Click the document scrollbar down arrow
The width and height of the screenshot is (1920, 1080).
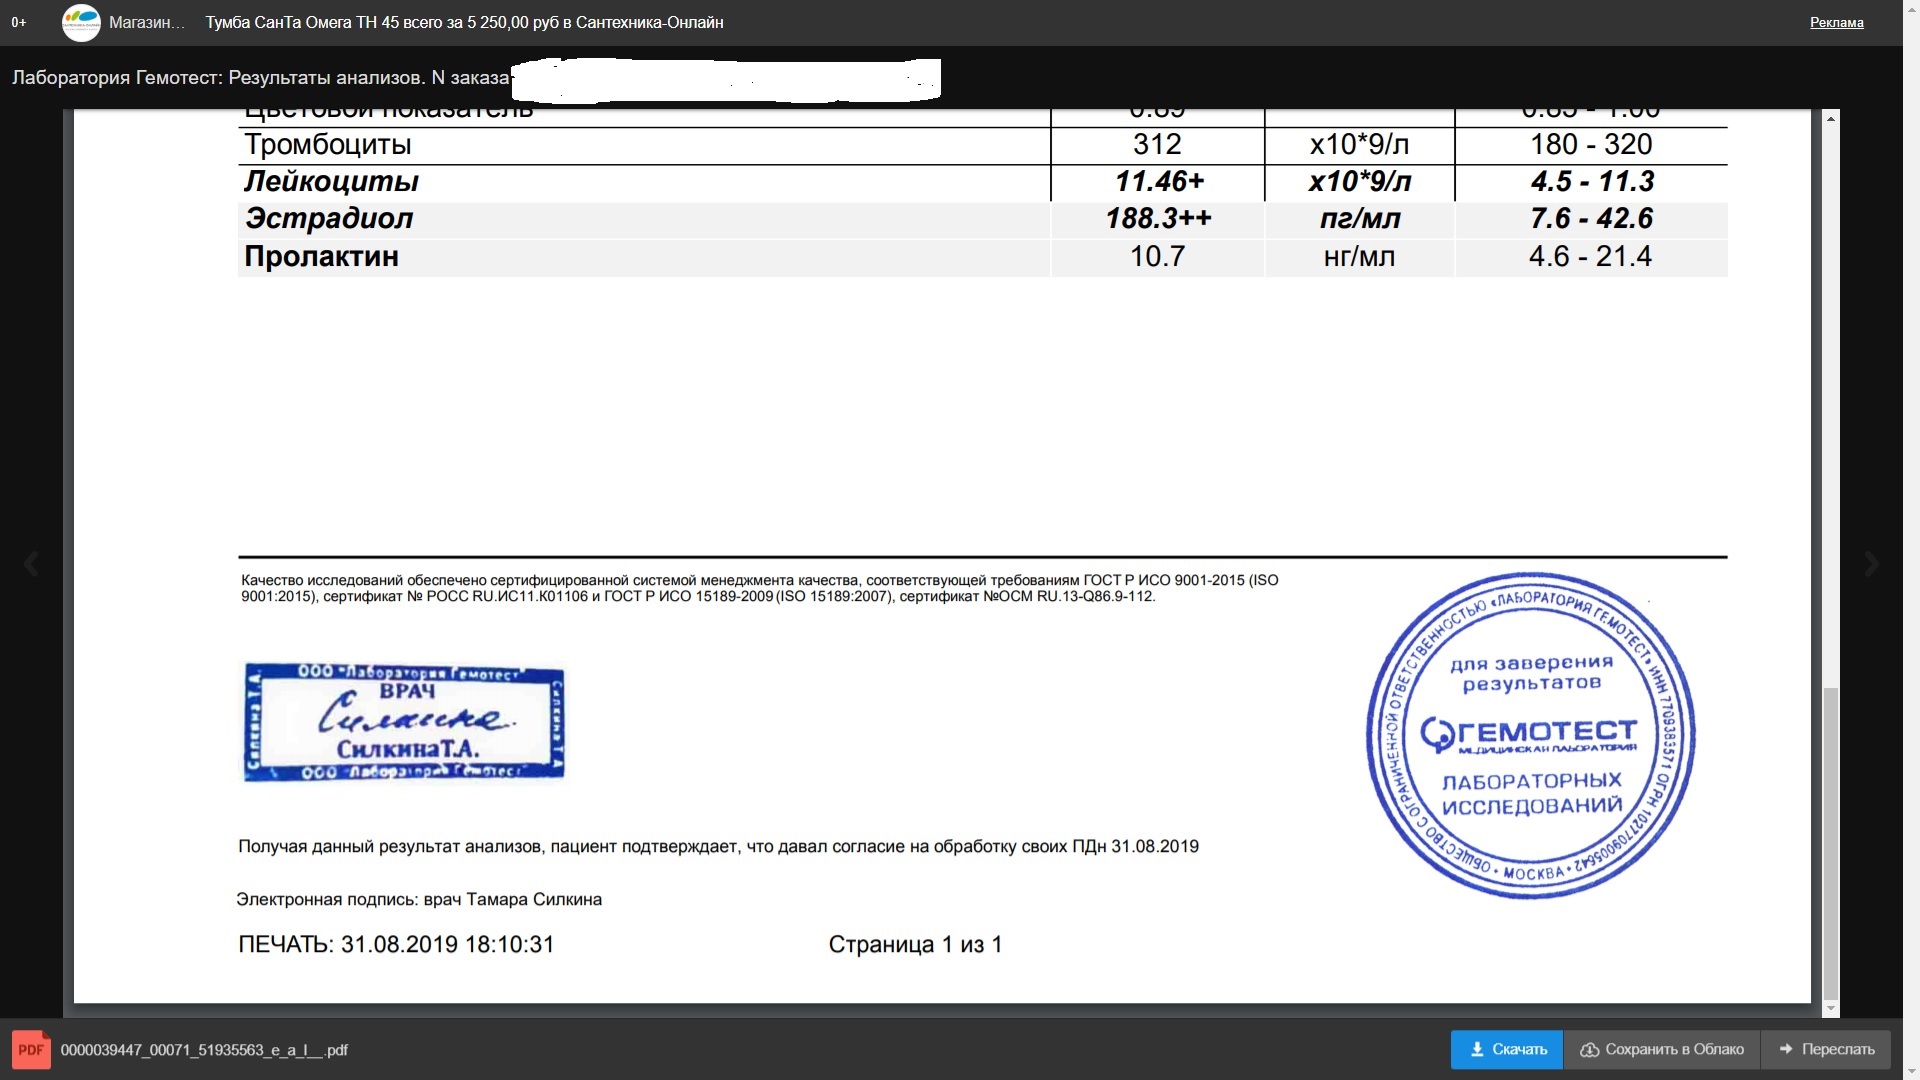click(x=1831, y=1009)
